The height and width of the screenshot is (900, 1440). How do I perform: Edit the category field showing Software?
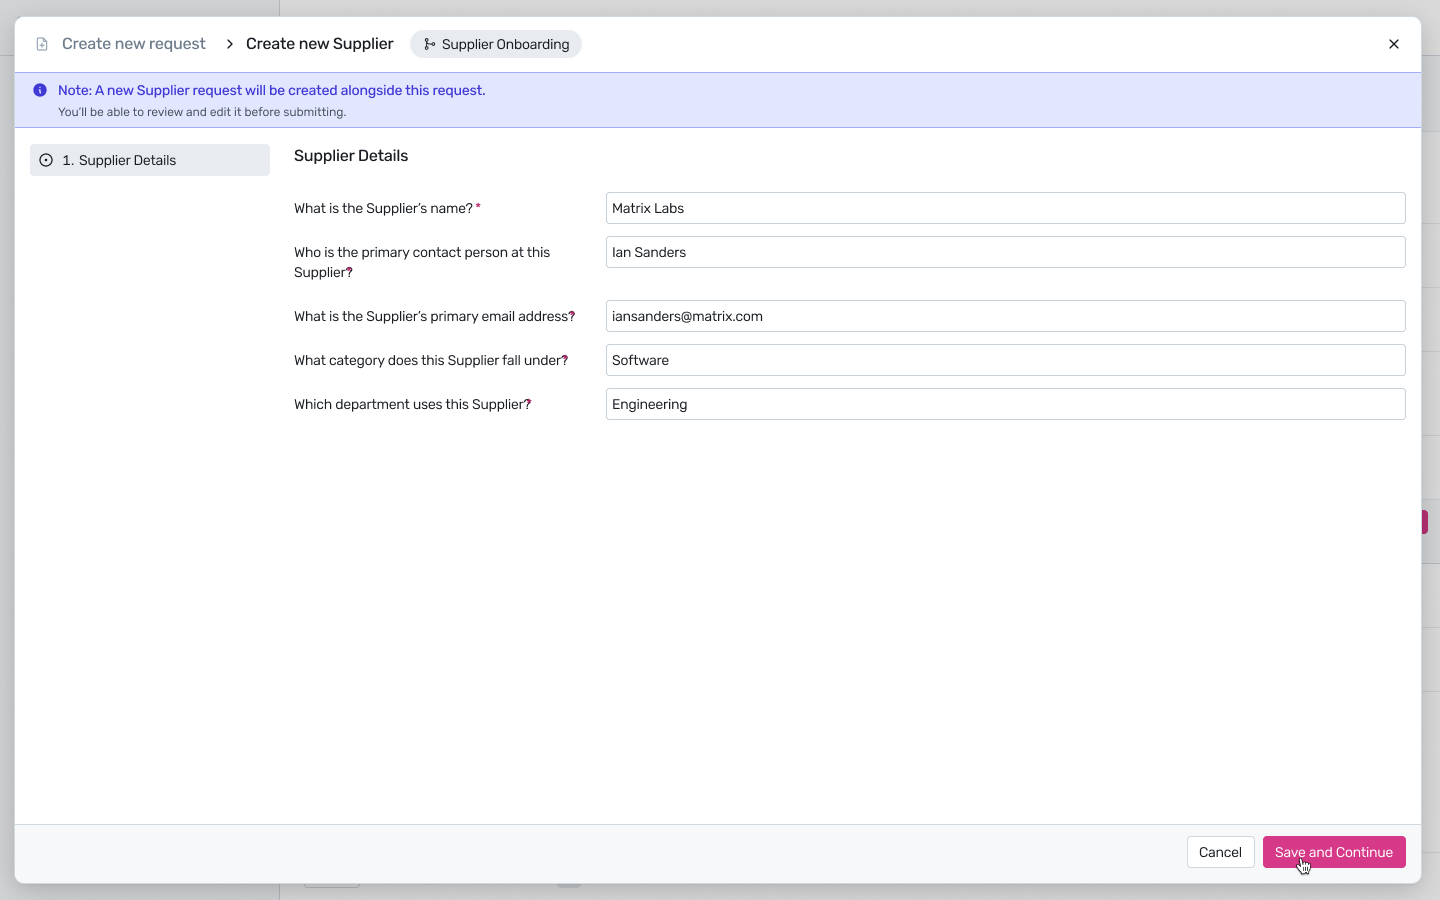(1006, 360)
